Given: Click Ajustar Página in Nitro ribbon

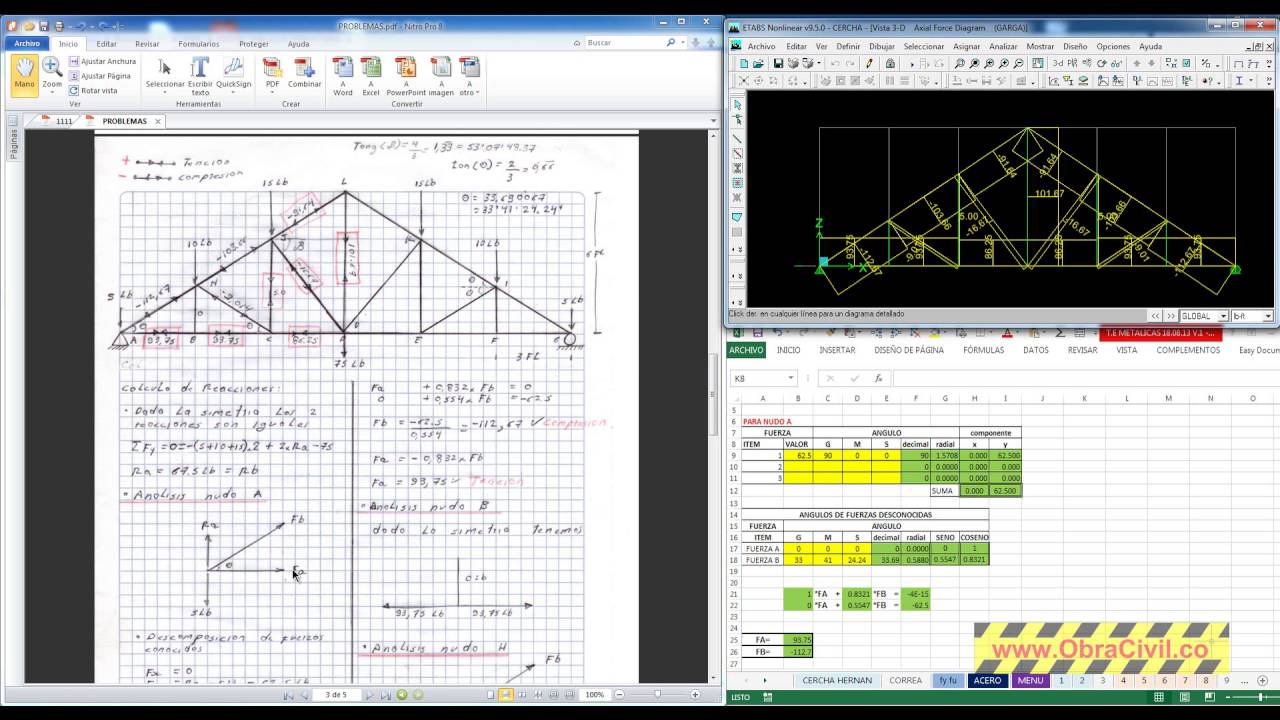Looking at the screenshot, I should [x=99, y=76].
